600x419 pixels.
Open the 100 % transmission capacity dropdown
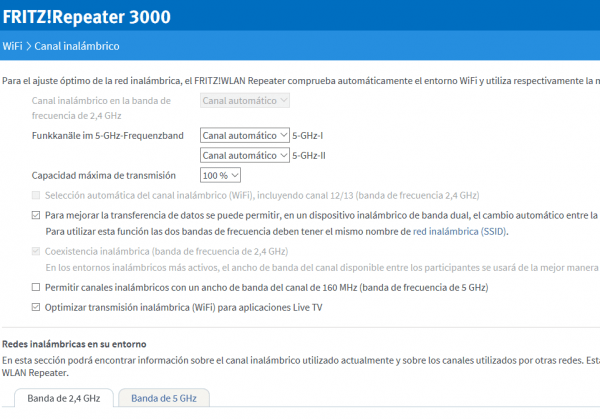(x=220, y=175)
